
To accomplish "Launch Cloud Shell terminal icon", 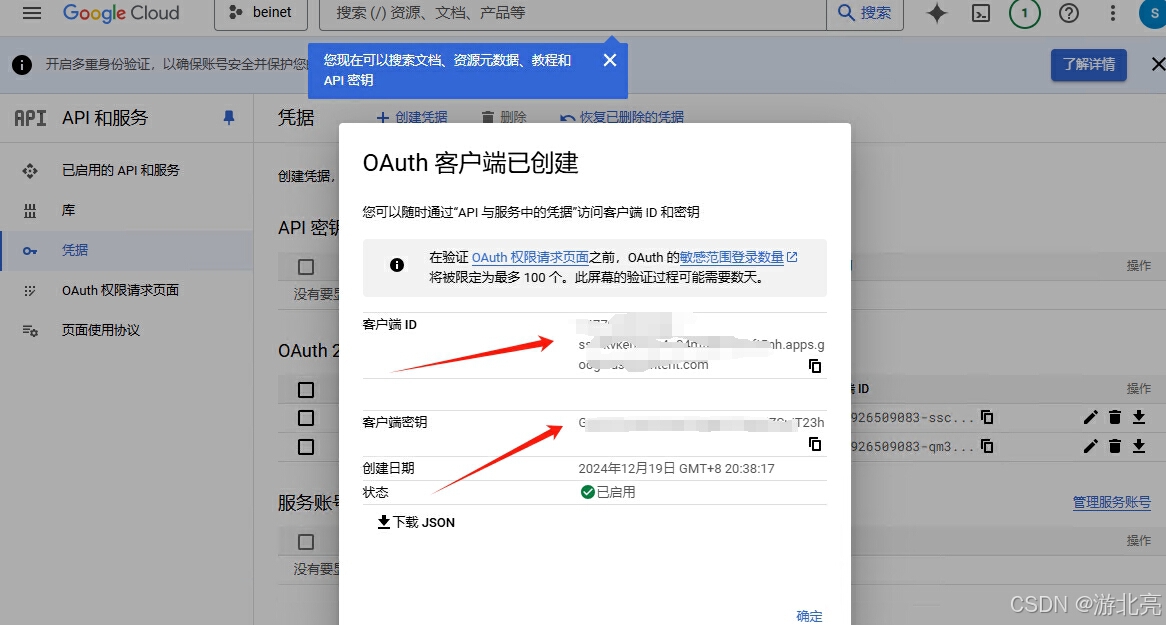I will click(x=982, y=13).
